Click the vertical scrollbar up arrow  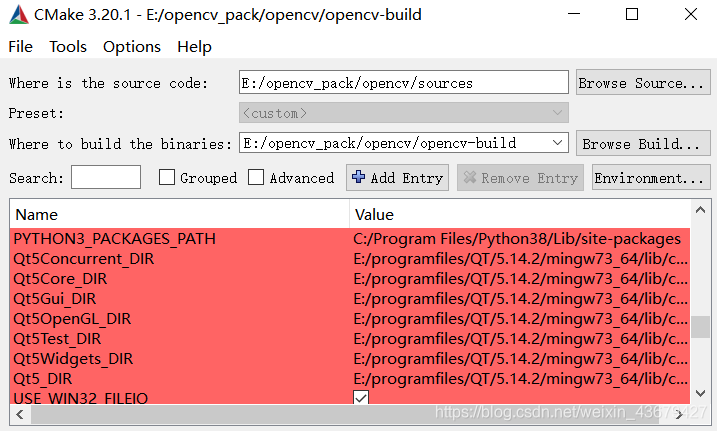pos(700,210)
